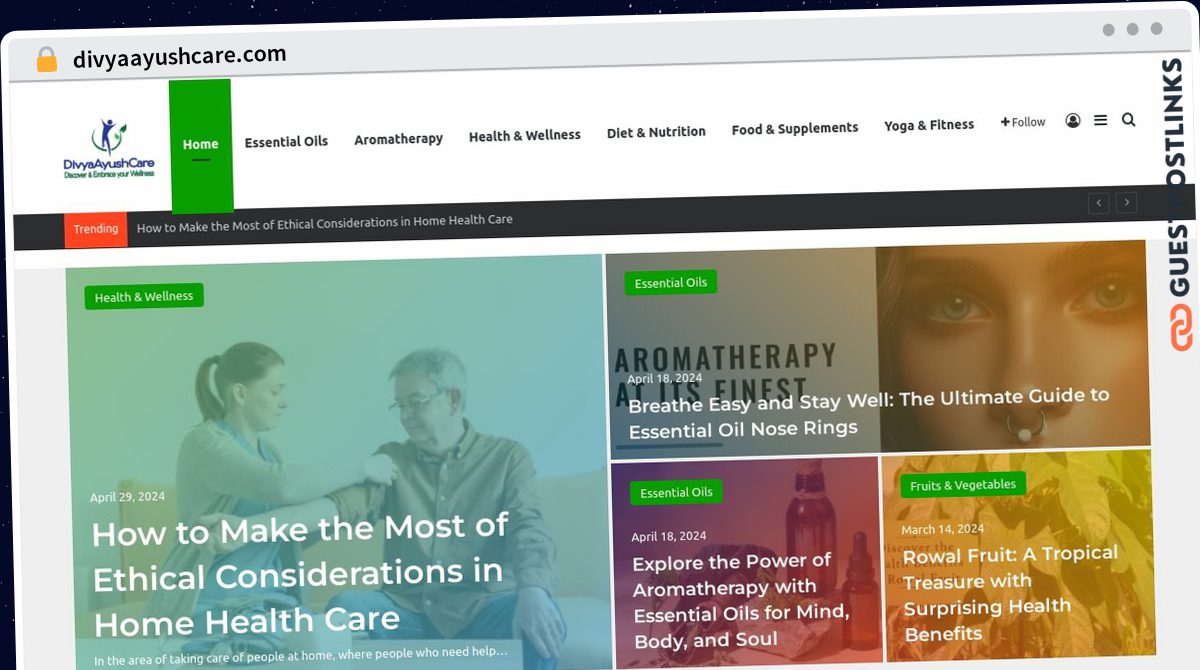Open the hamburger sidebar menu icon
Image resolution: width=1200 pixels, height=670 pixels.
pyautogui.click(x=1100, y=120)
